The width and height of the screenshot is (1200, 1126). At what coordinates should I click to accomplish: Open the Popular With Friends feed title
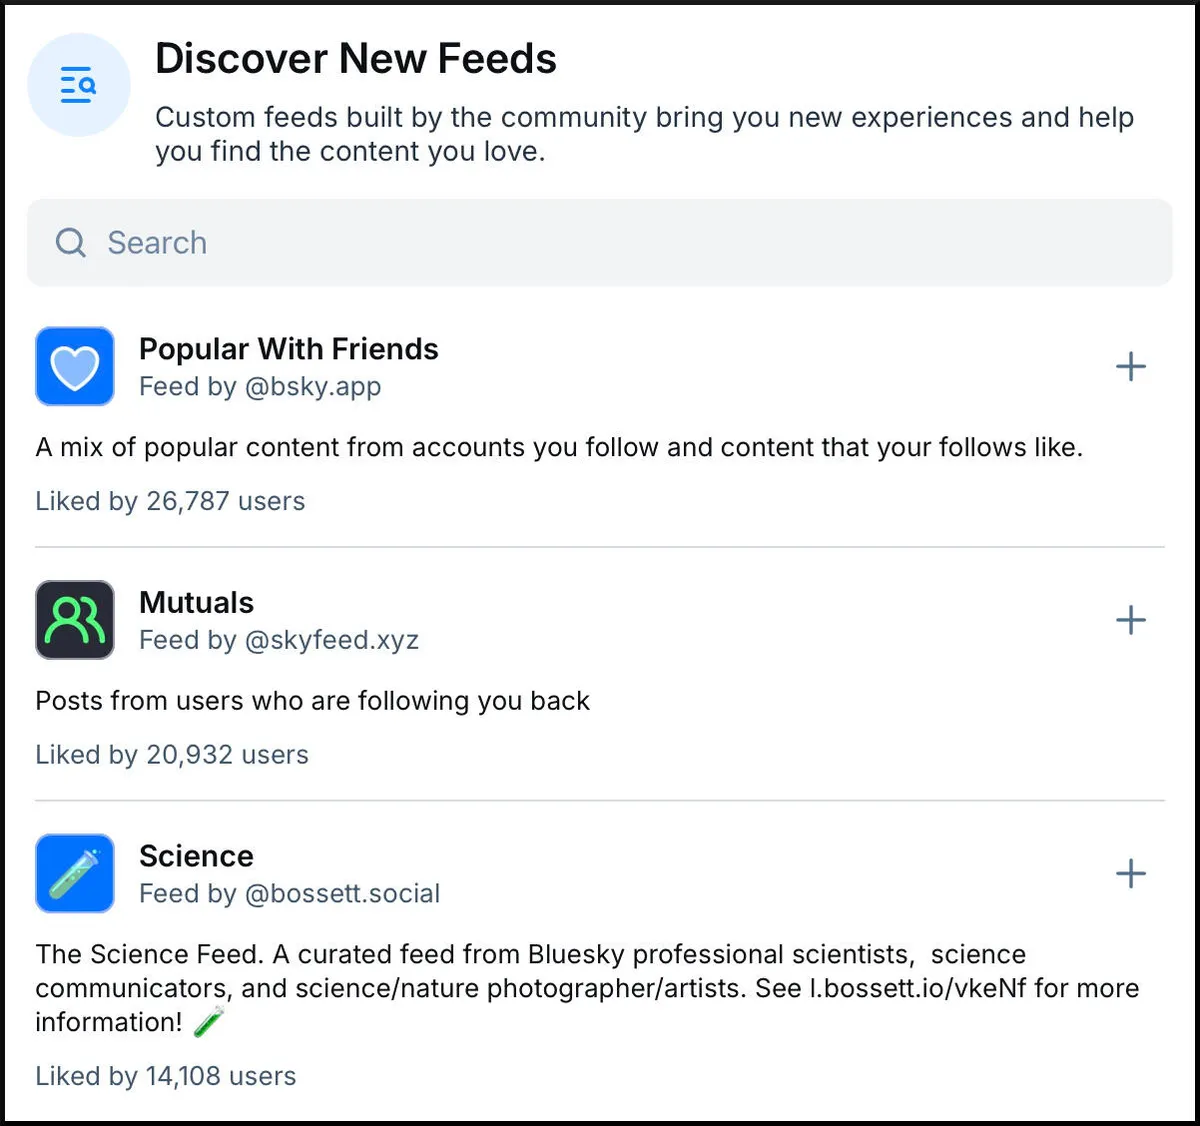[289, 349]
